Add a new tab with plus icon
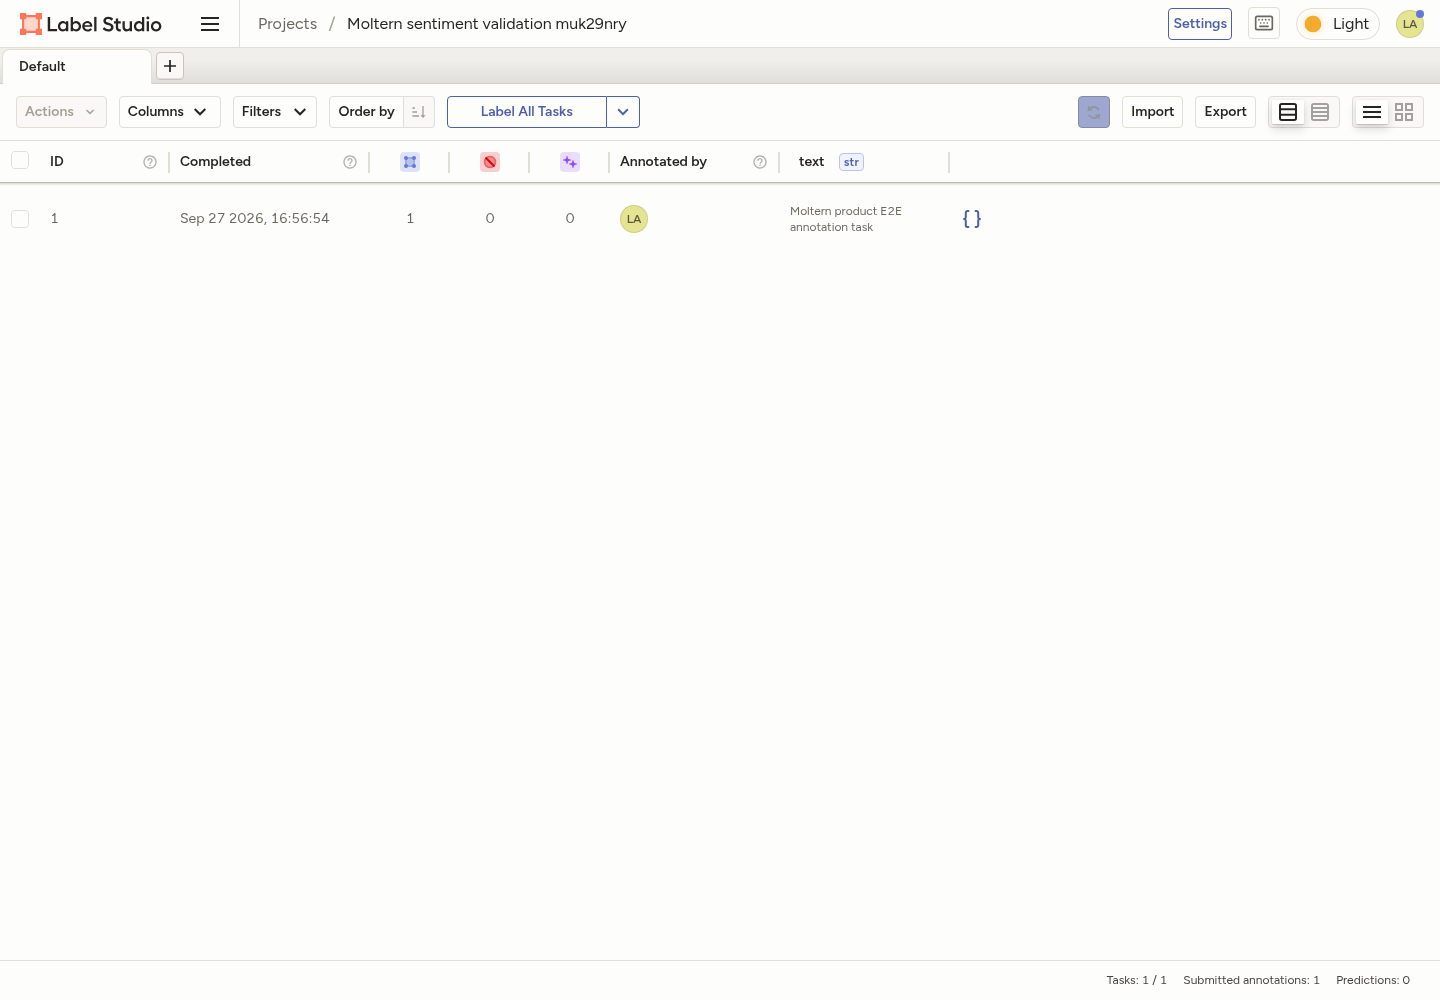 pos(170,66)
